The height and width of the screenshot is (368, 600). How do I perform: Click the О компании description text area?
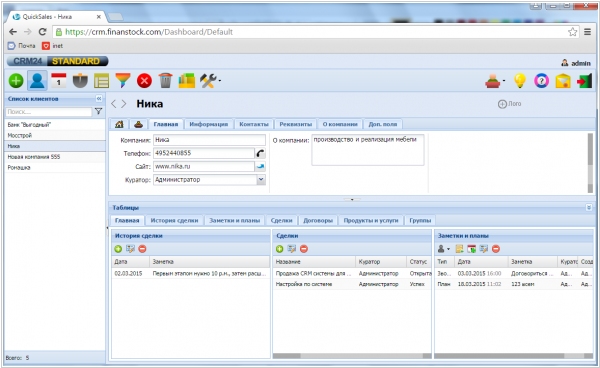pyautogui.click(x=368, y=150)
